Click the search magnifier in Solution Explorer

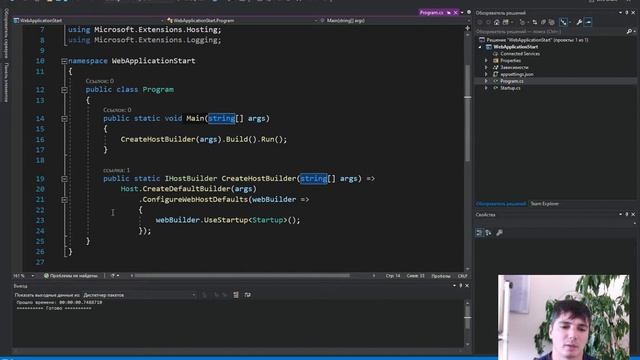[629, 31]
